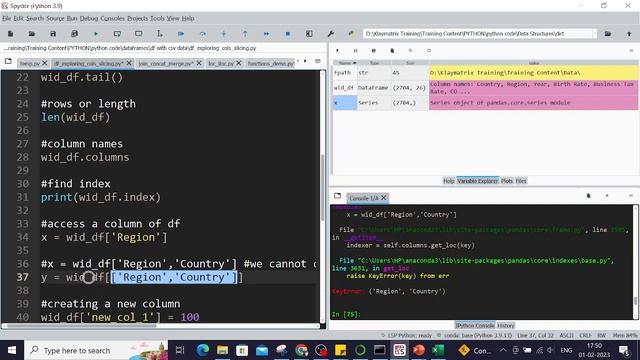Switch to the loc_iloc.py tab

click(x=221, y=64)
